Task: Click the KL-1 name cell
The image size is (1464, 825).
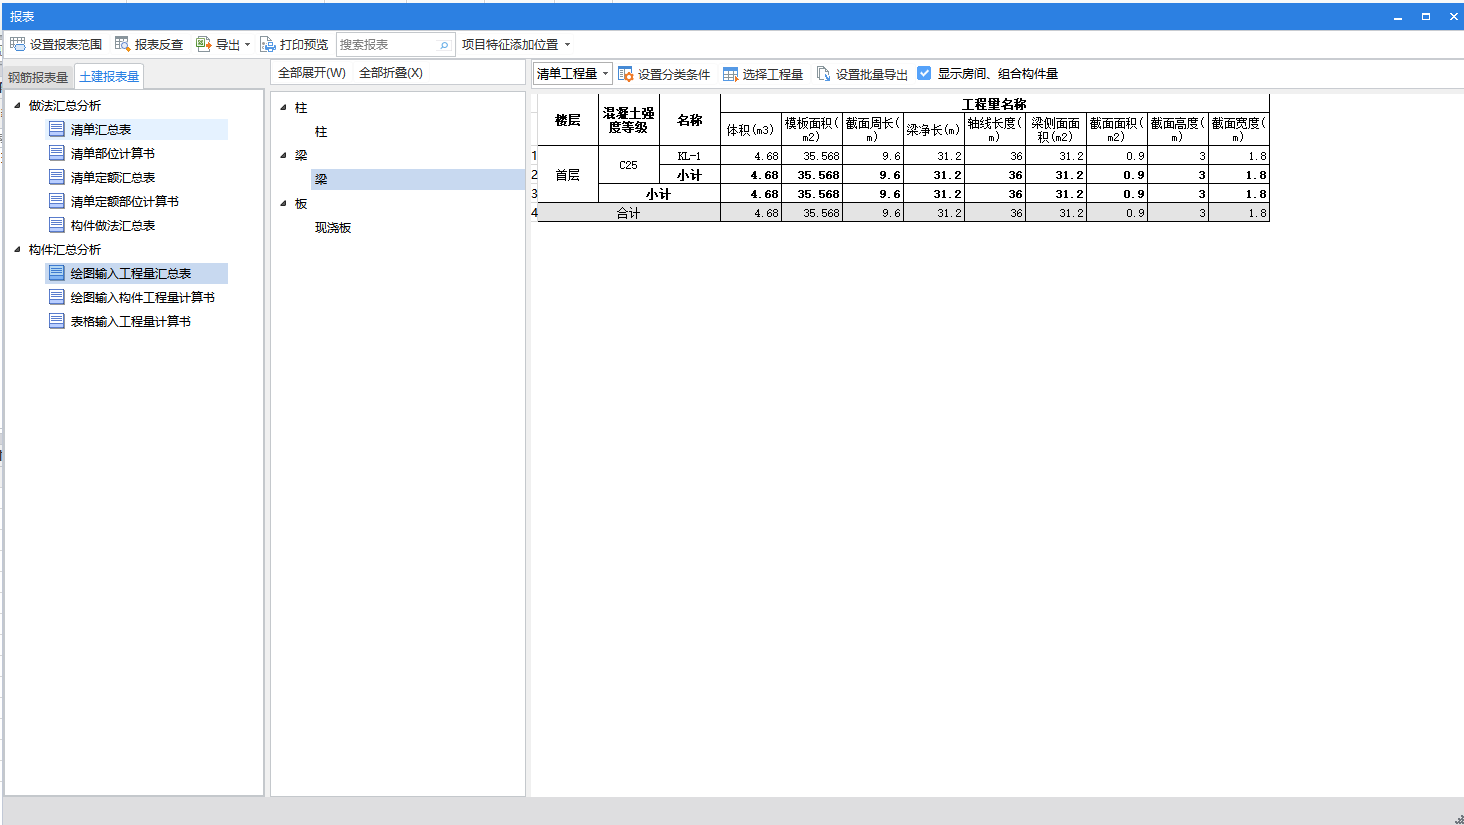Action: (690, 156)
